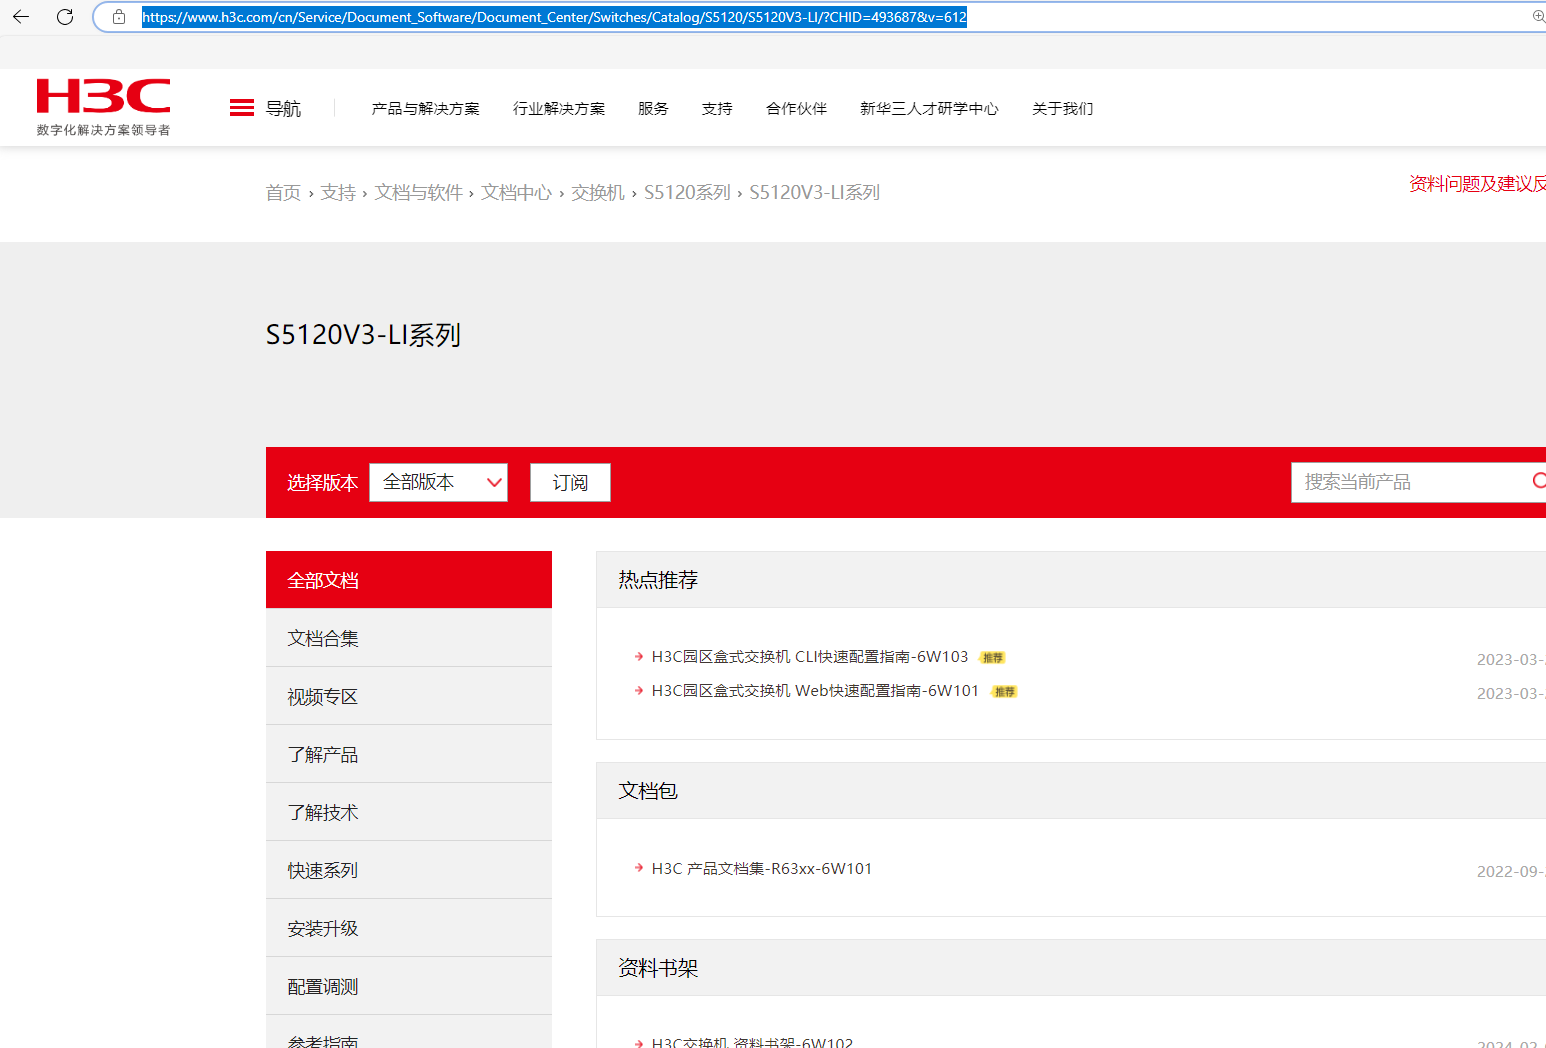
Task: Open H3C 产品文档集-R63xx-6W101
Action: pyautogui.click(x=762, y=869)
